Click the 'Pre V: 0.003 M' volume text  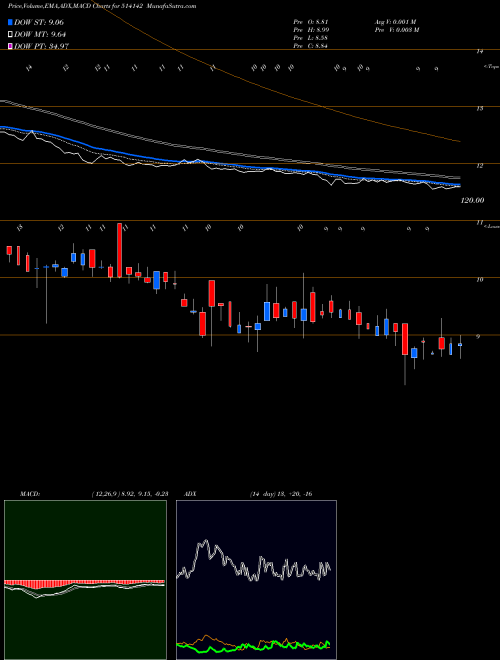(396, 30)
